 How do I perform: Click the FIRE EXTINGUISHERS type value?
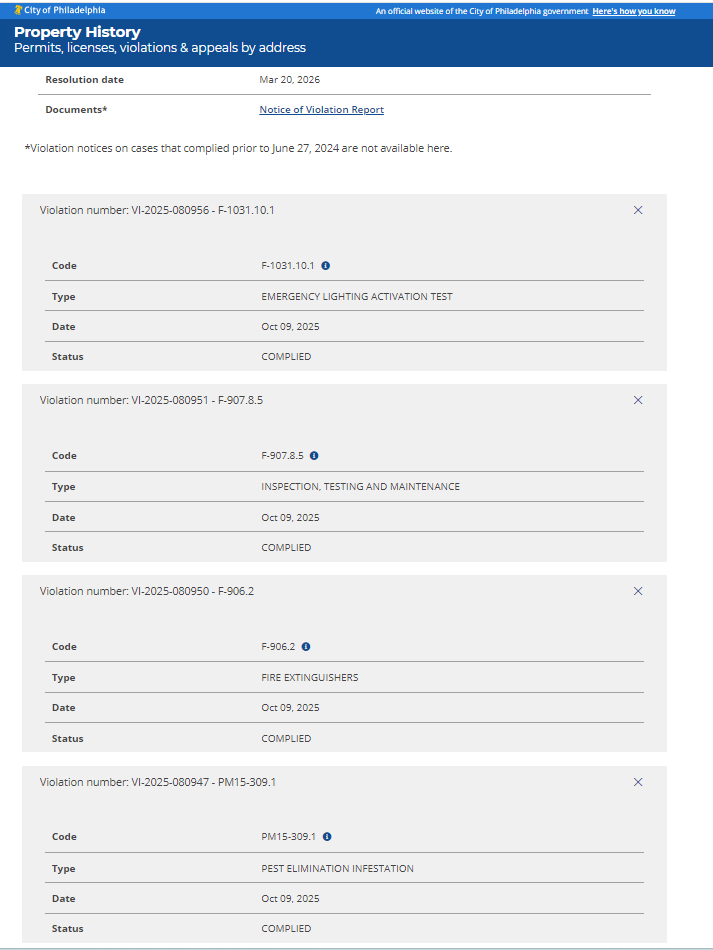(309, 678)
